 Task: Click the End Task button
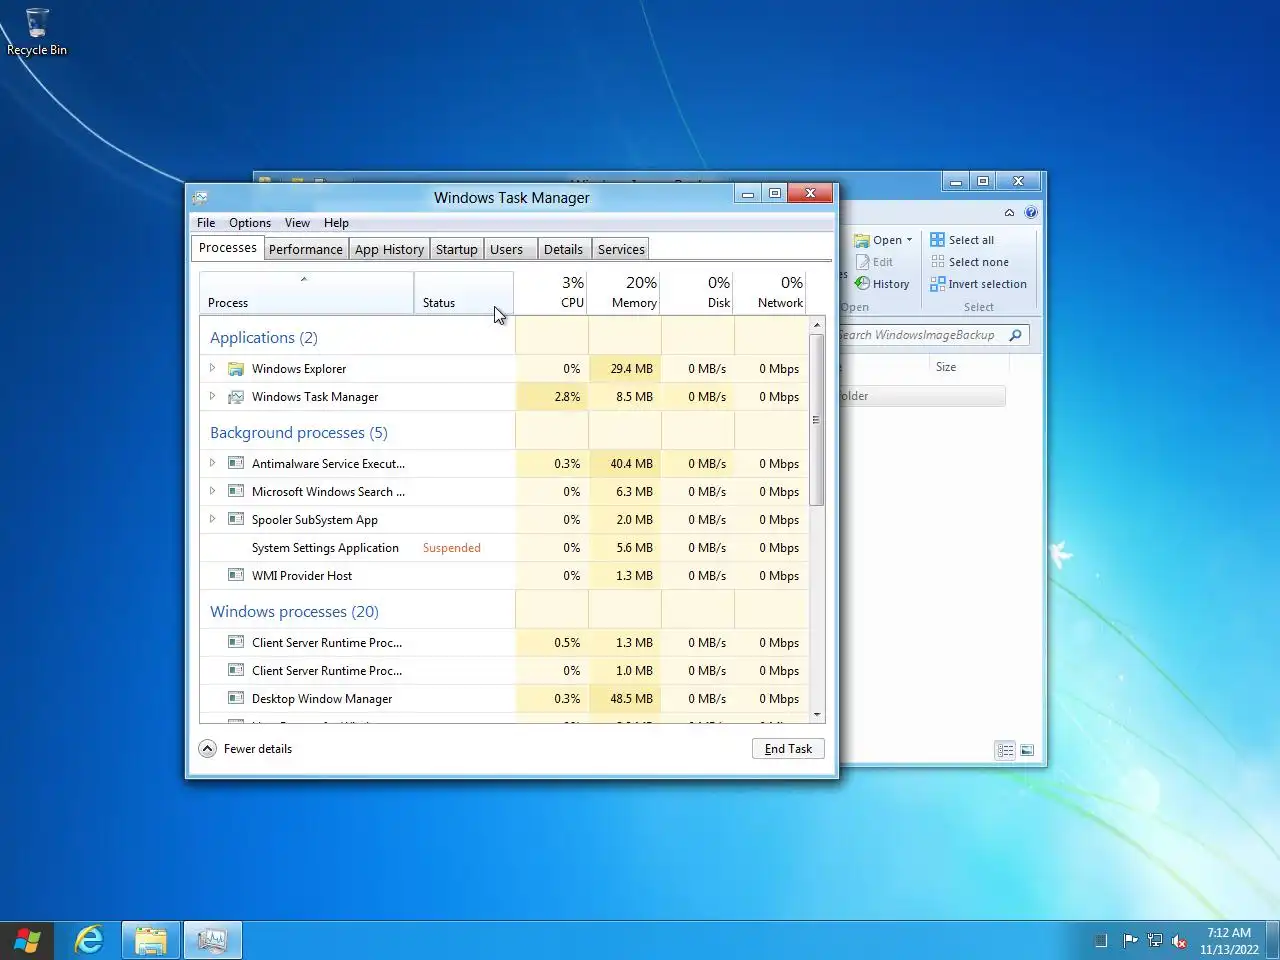(788, 749)
